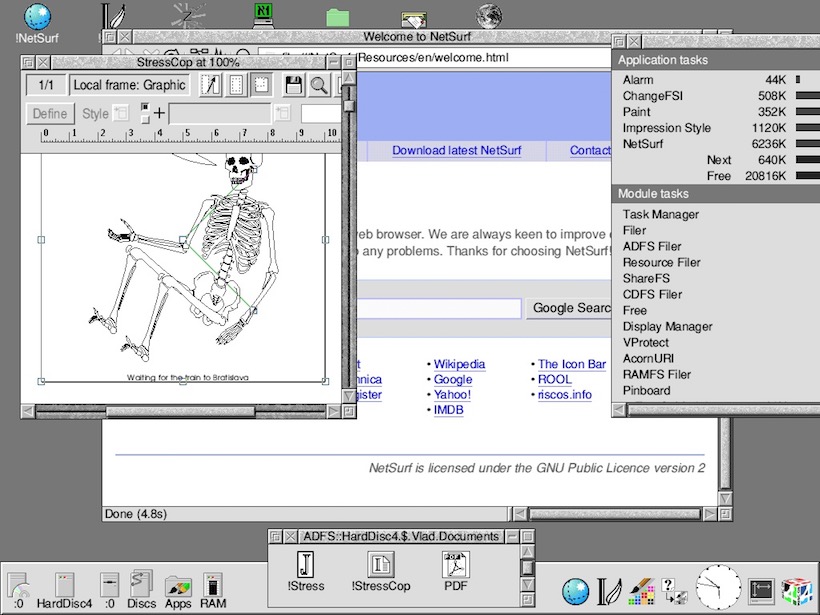Click the green-screen computer icon on the pinboard
820x615 pixels.
[x=264, y=16]
